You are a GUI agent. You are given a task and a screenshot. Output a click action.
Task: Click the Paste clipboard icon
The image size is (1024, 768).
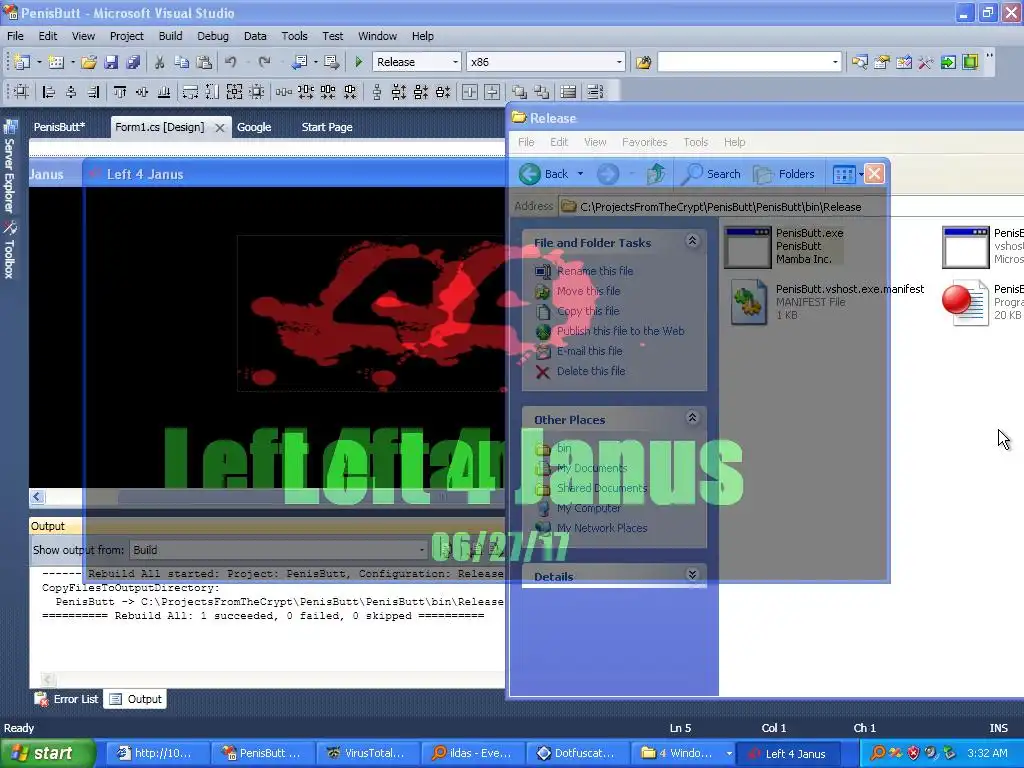pos(204,62)
